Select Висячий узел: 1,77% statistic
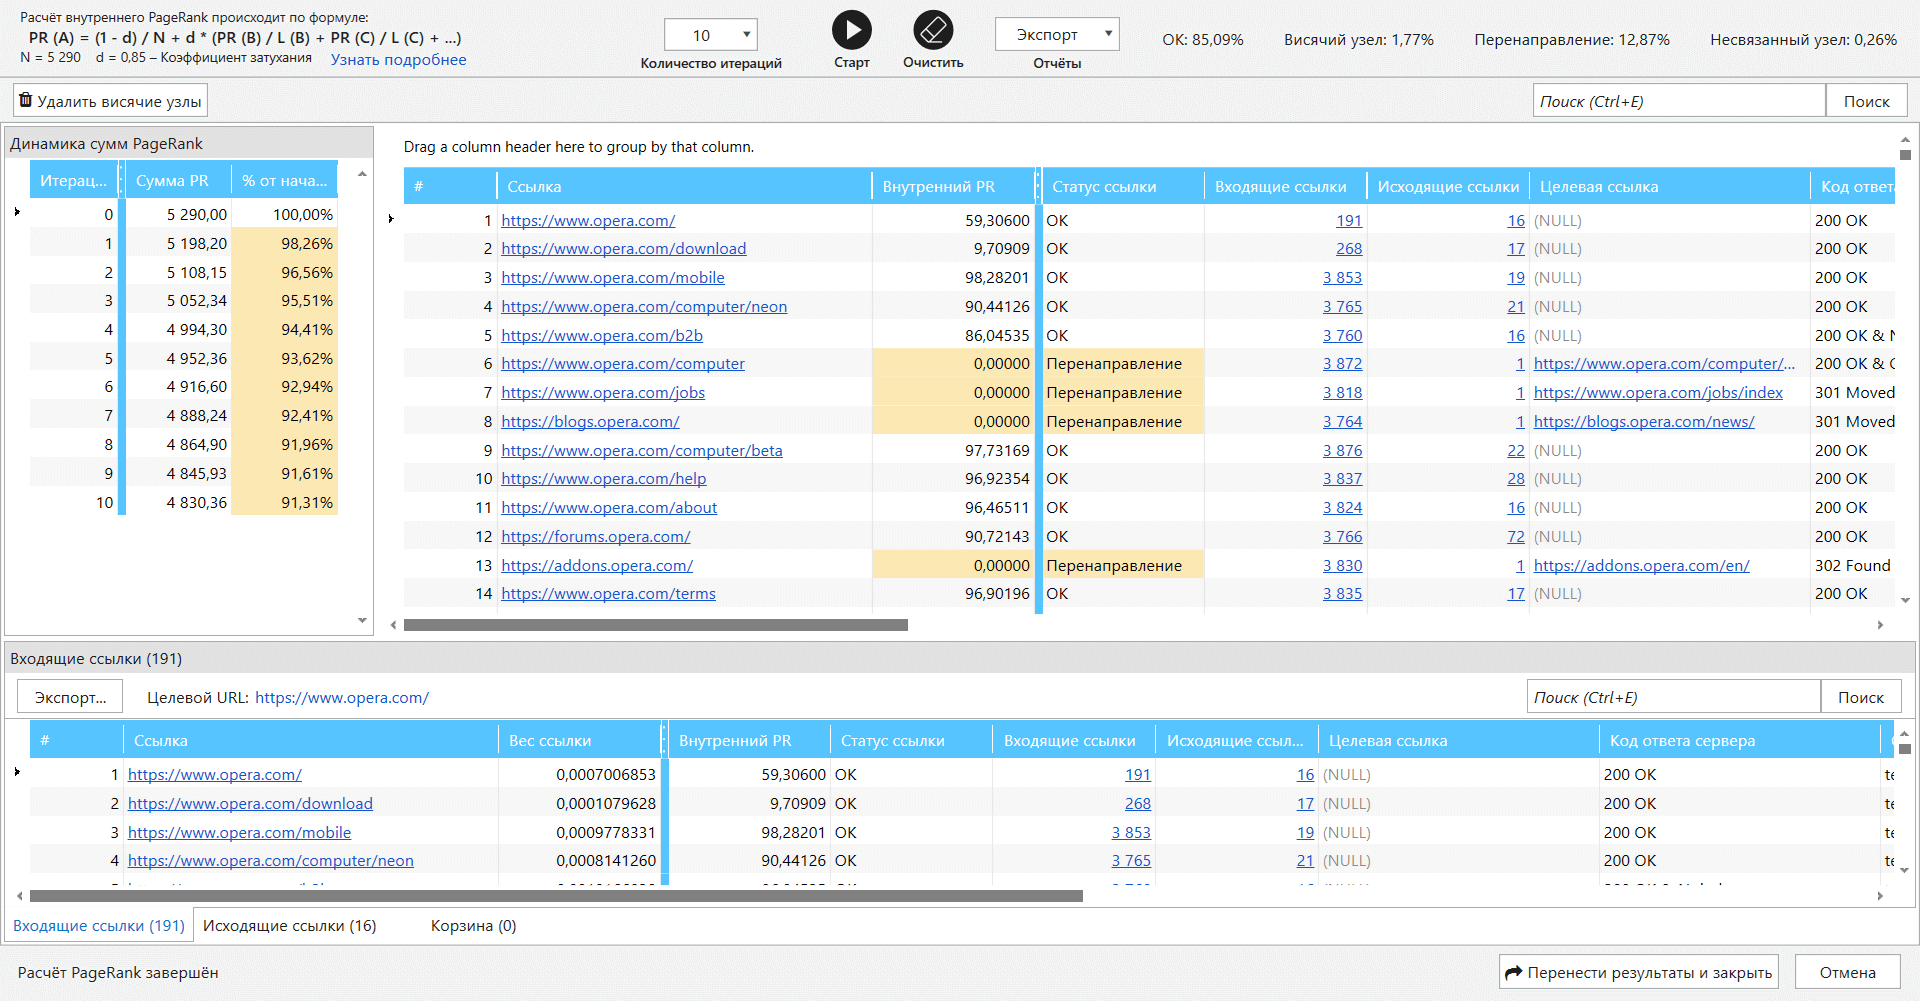Viewport: 1920px width, 1001px height. [1358, 40]
